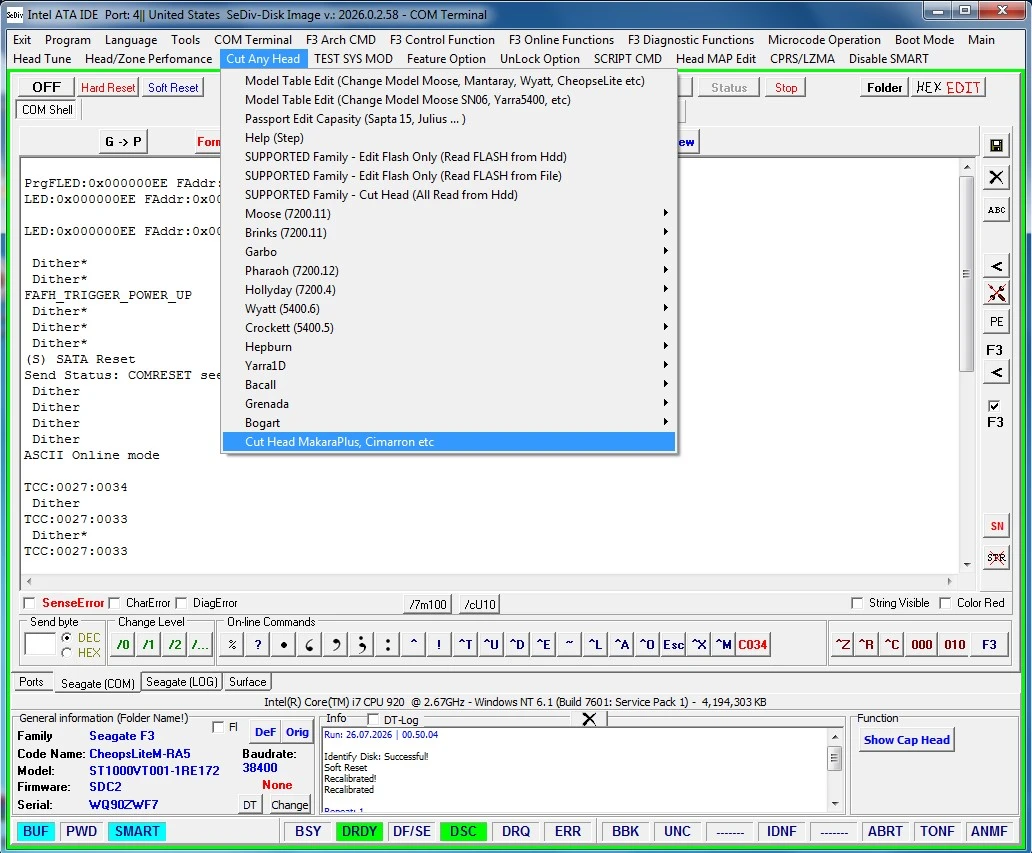Click the ! online command button

coord(439,644)
